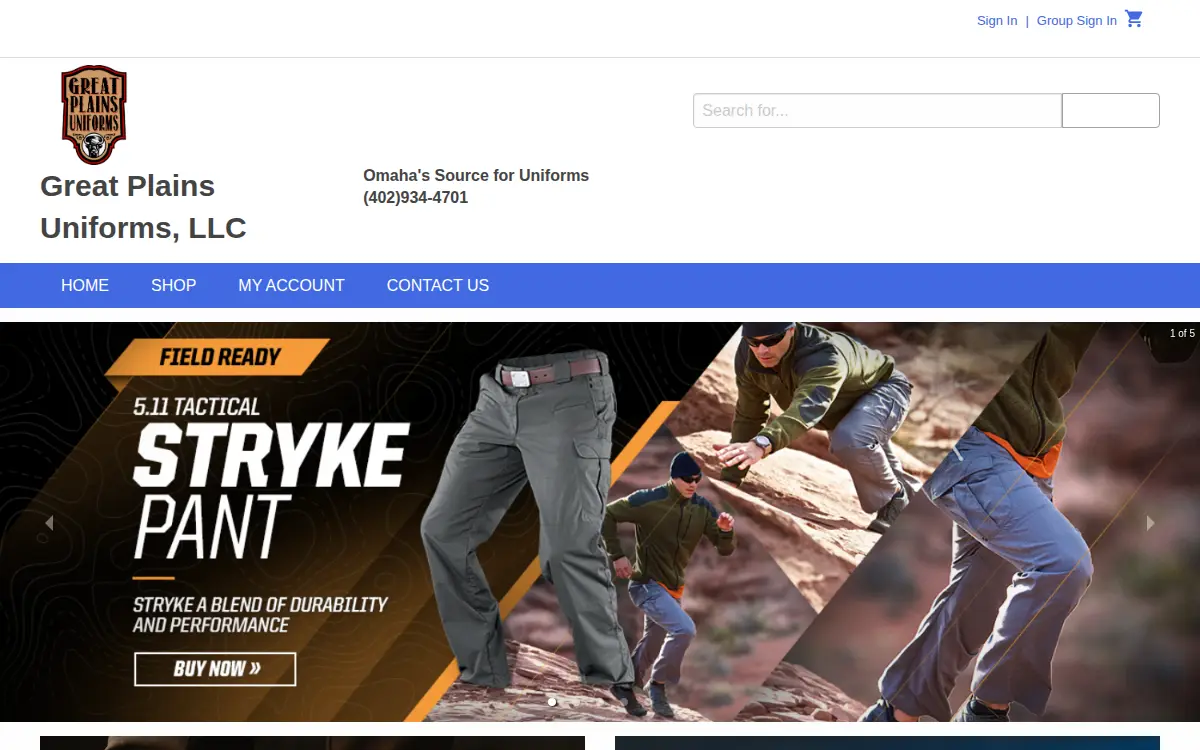The height and width of the screenshot is (750, 1200).
Task: Go to the HOME menu item
Action: click(x=85, y=285)
